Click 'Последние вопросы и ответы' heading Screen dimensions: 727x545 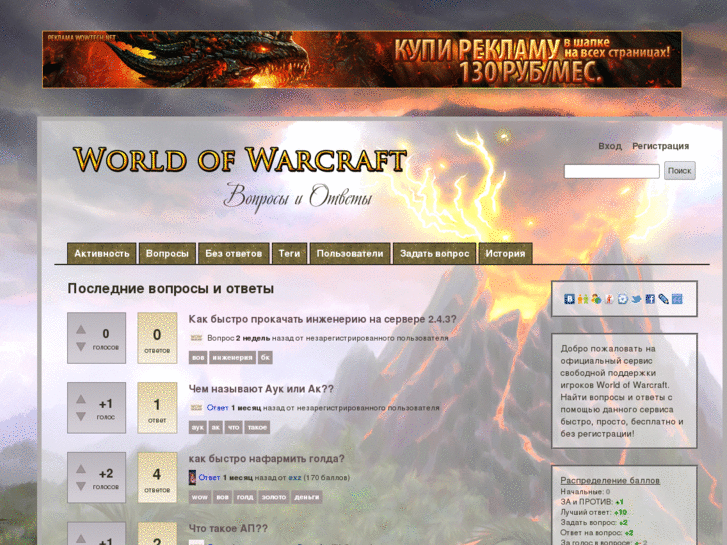pos(171,289)
